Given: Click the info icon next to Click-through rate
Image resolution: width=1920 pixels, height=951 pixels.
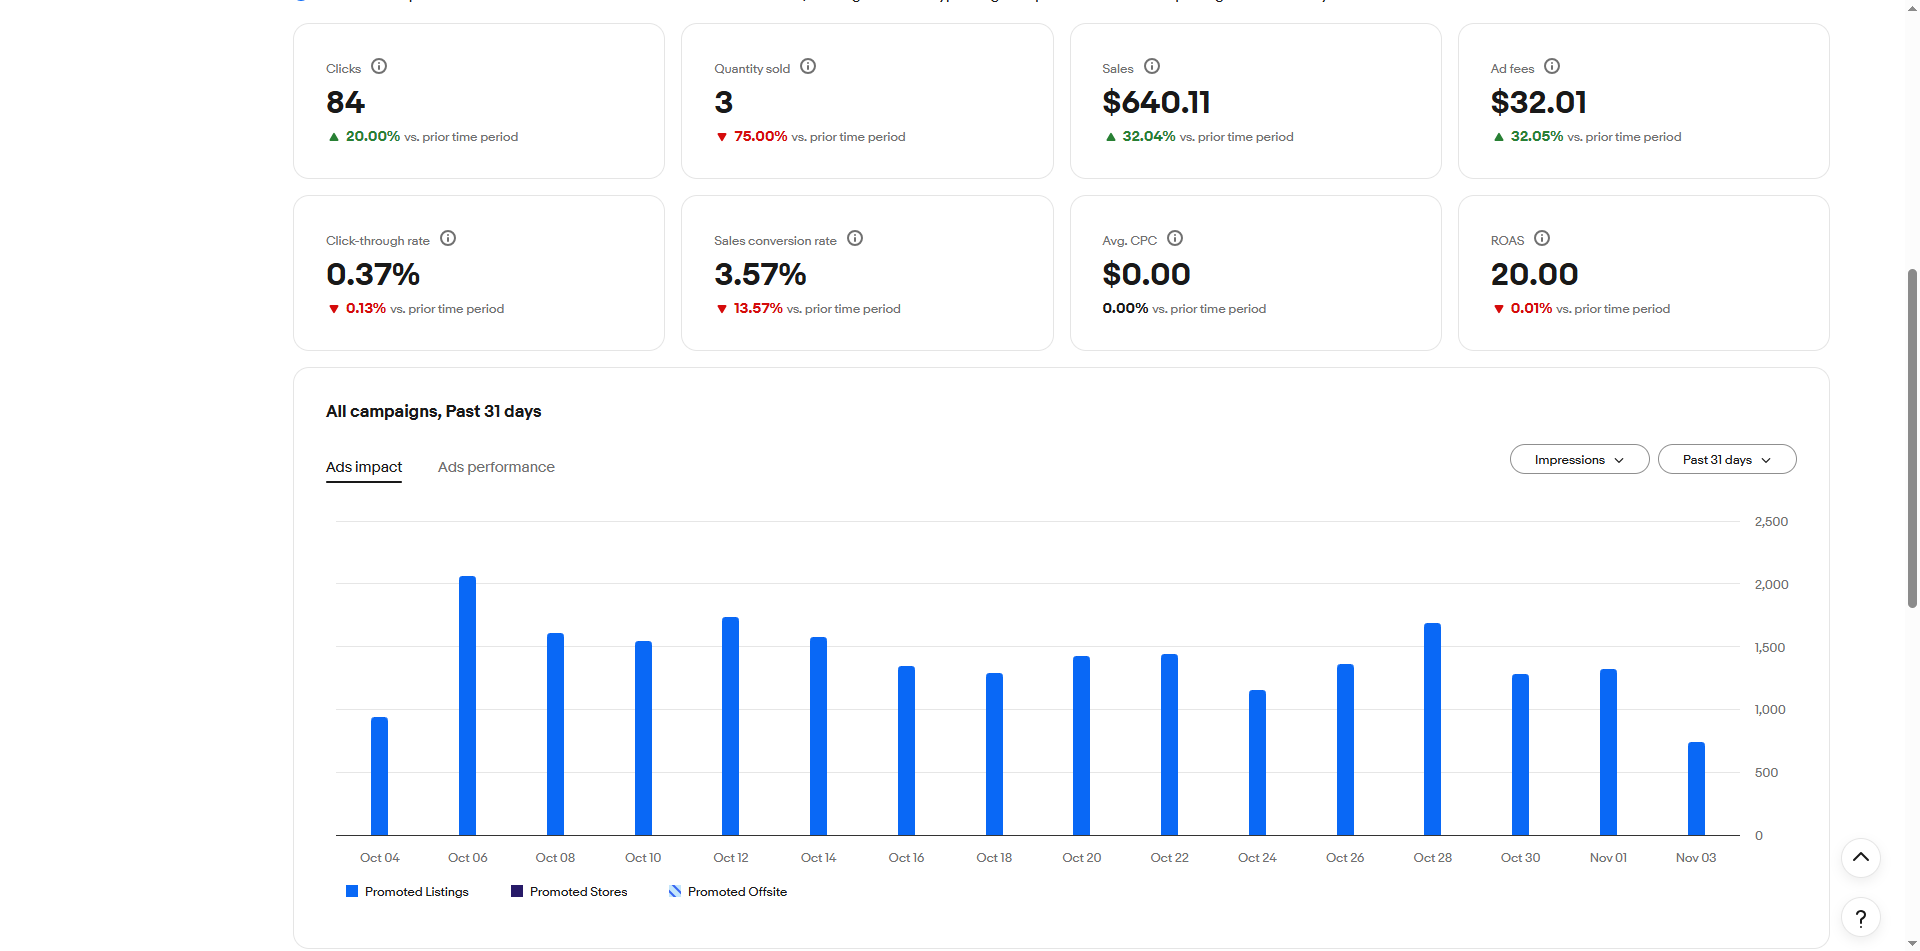Looking at the screenshot, I should pyautogui.click(x=448, y=239).
